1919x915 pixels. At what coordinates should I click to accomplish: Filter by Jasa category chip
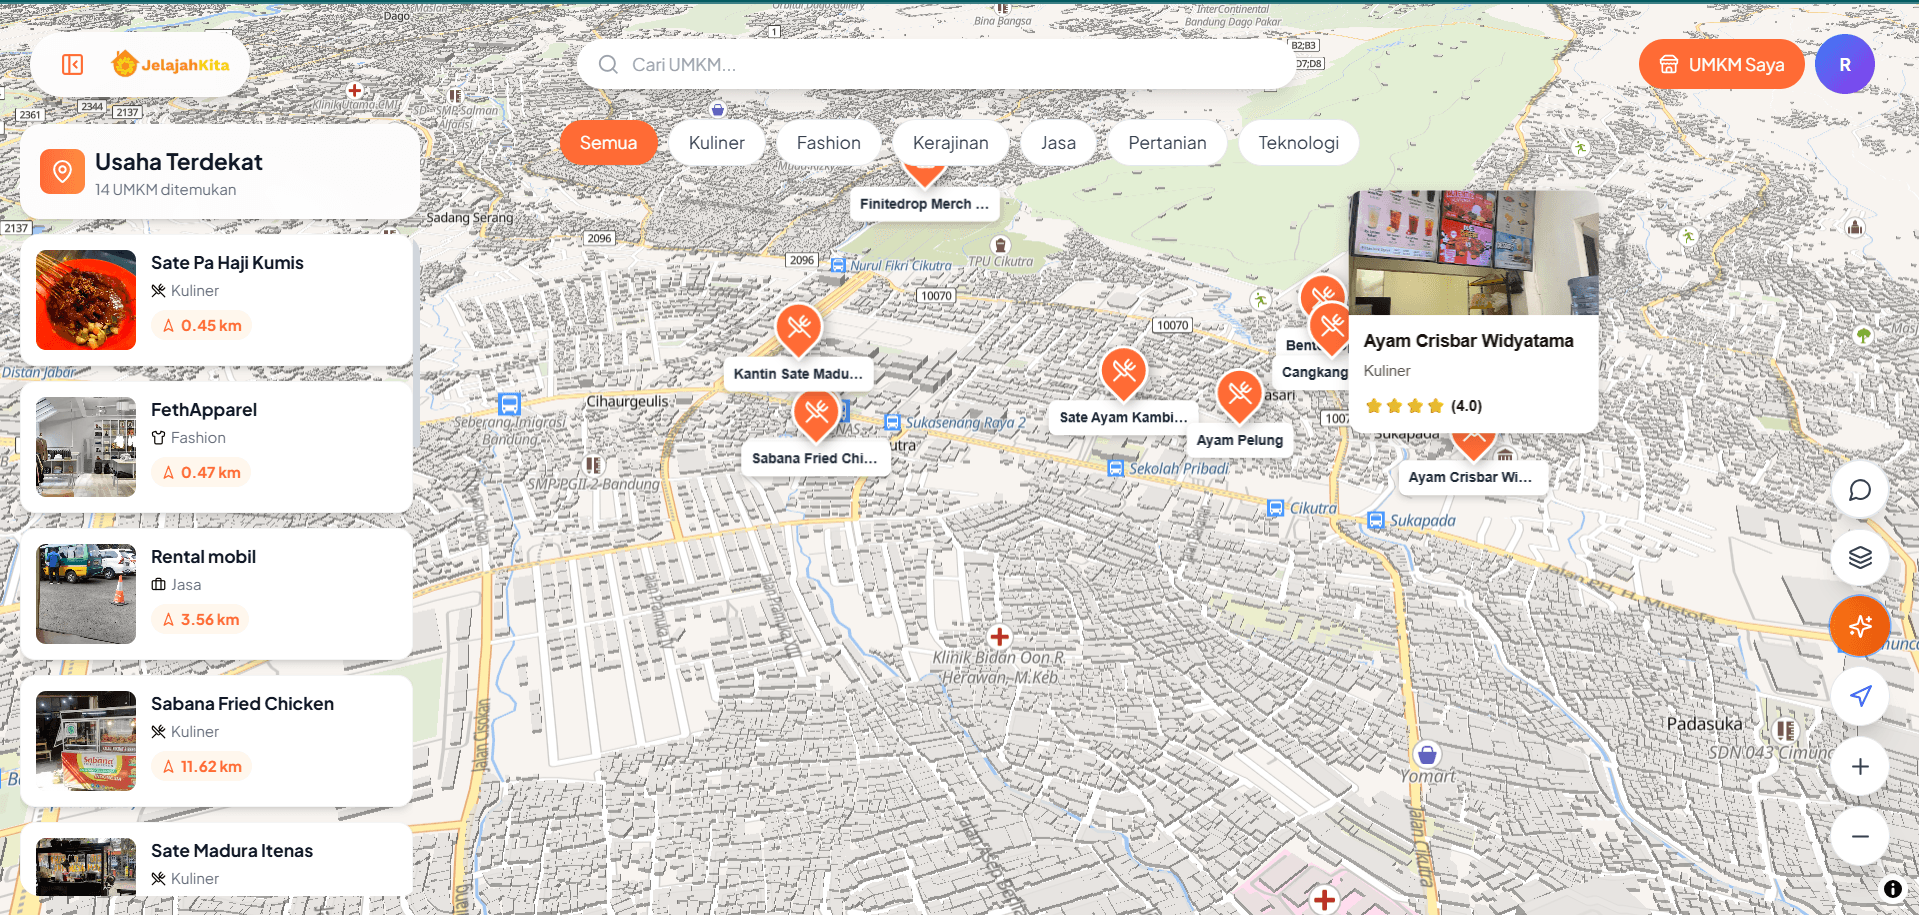point(1058,143)
